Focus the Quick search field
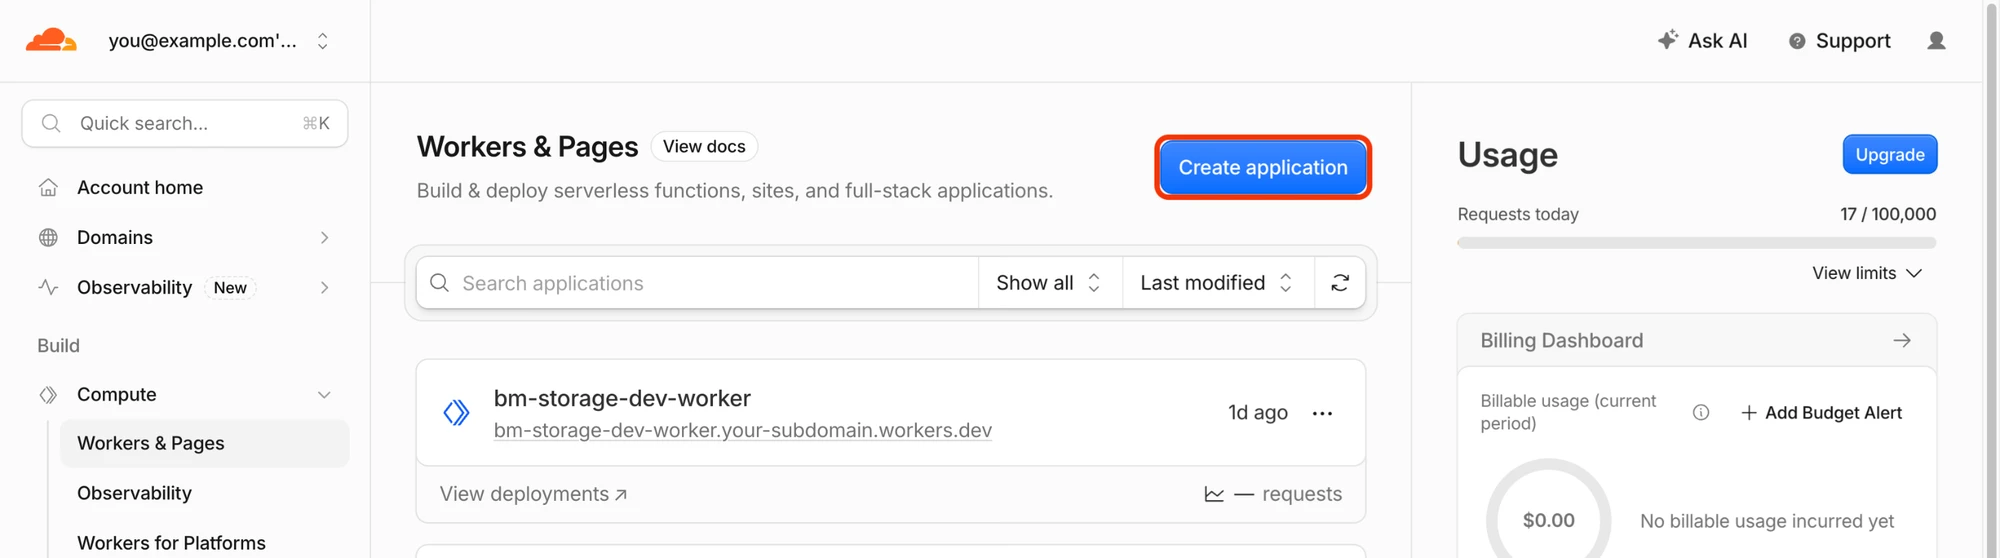 185,123
